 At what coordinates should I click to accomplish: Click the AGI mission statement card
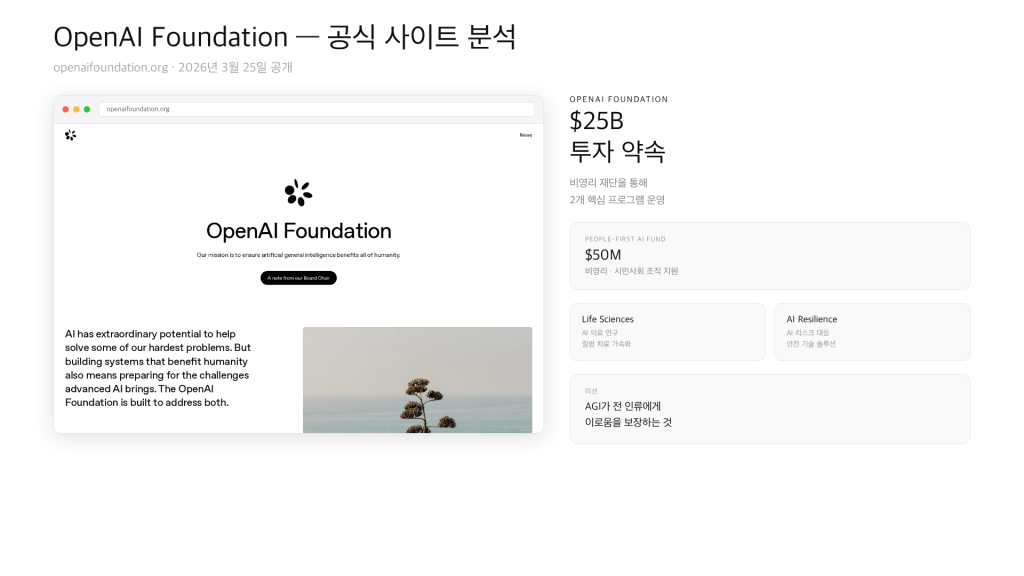coord(769,409)
